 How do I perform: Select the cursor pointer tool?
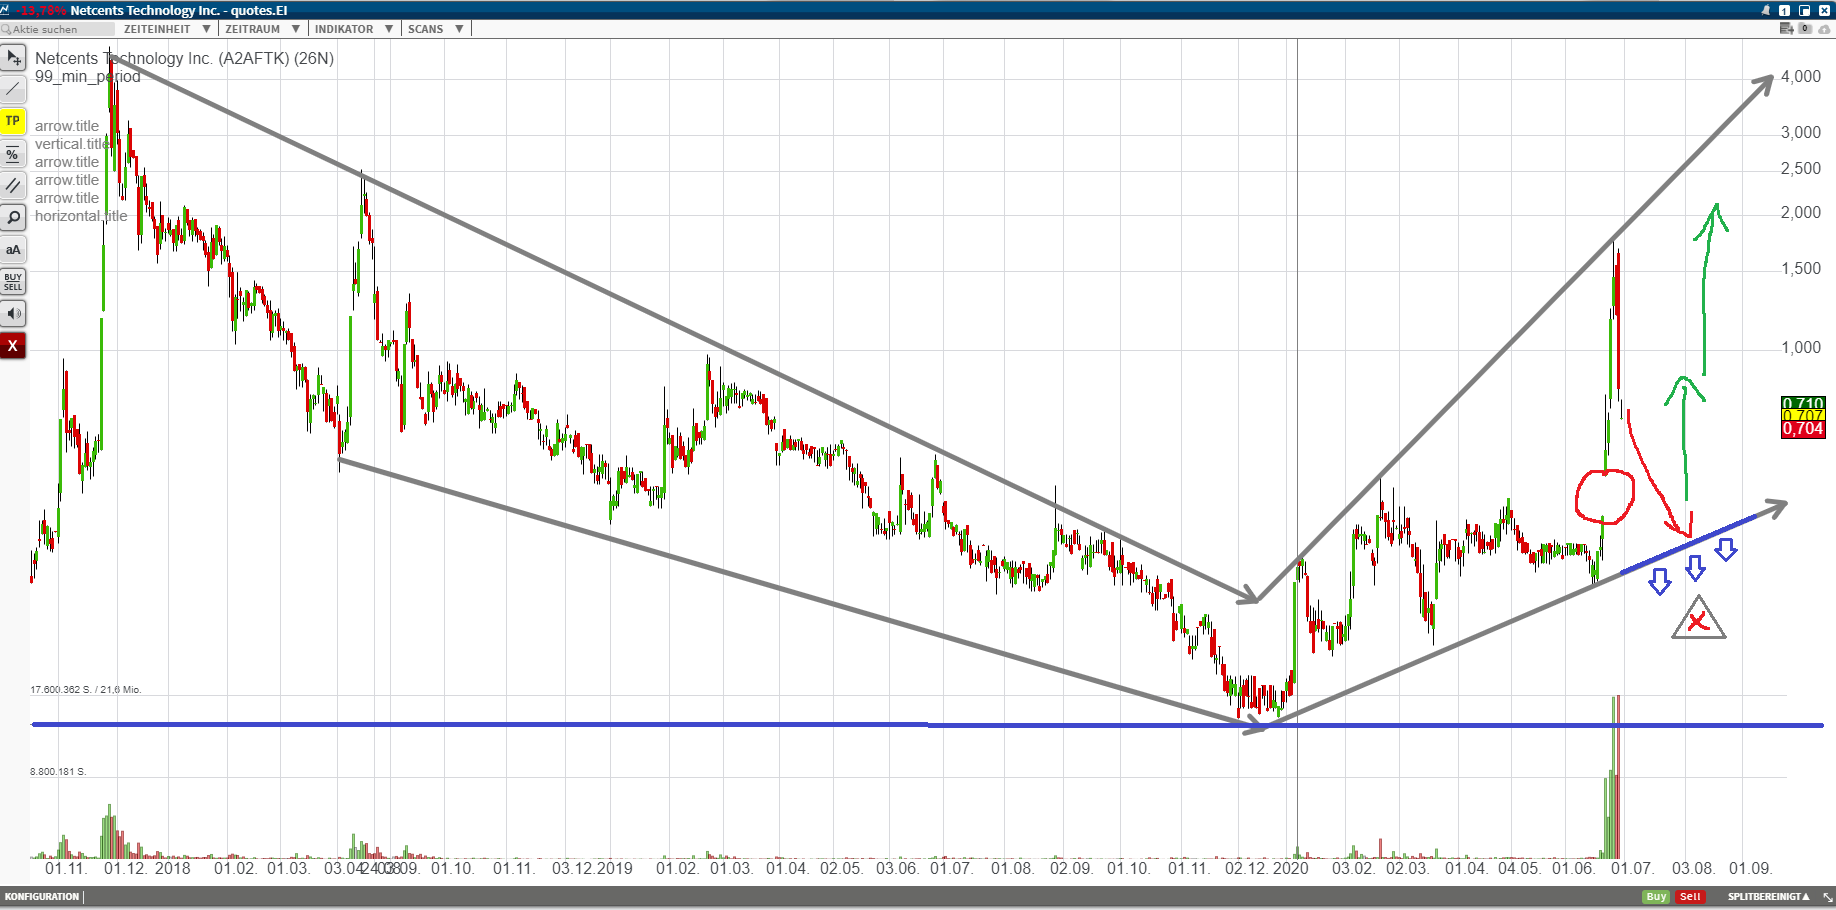click(x=13, y=58)
